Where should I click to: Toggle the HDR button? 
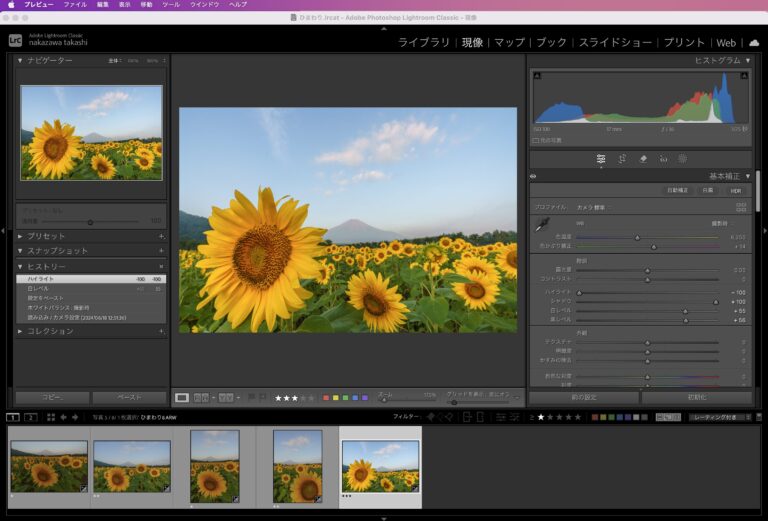pos(736,190)
